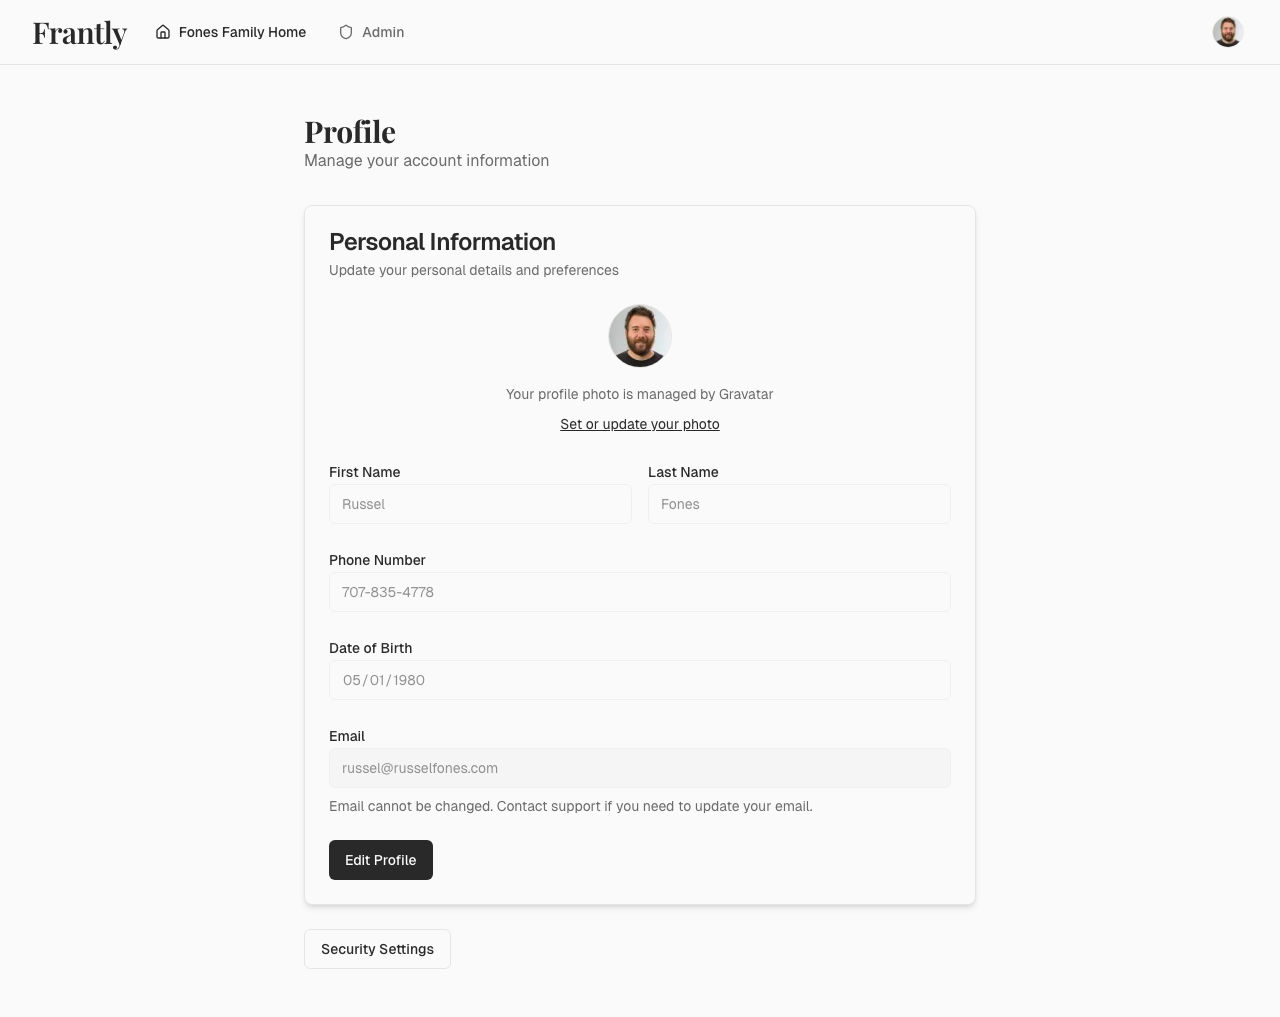The height and width of the screenshot is (1017, 1280).
Task: Click the Gravatar profile photo
Action: (639, 335)
